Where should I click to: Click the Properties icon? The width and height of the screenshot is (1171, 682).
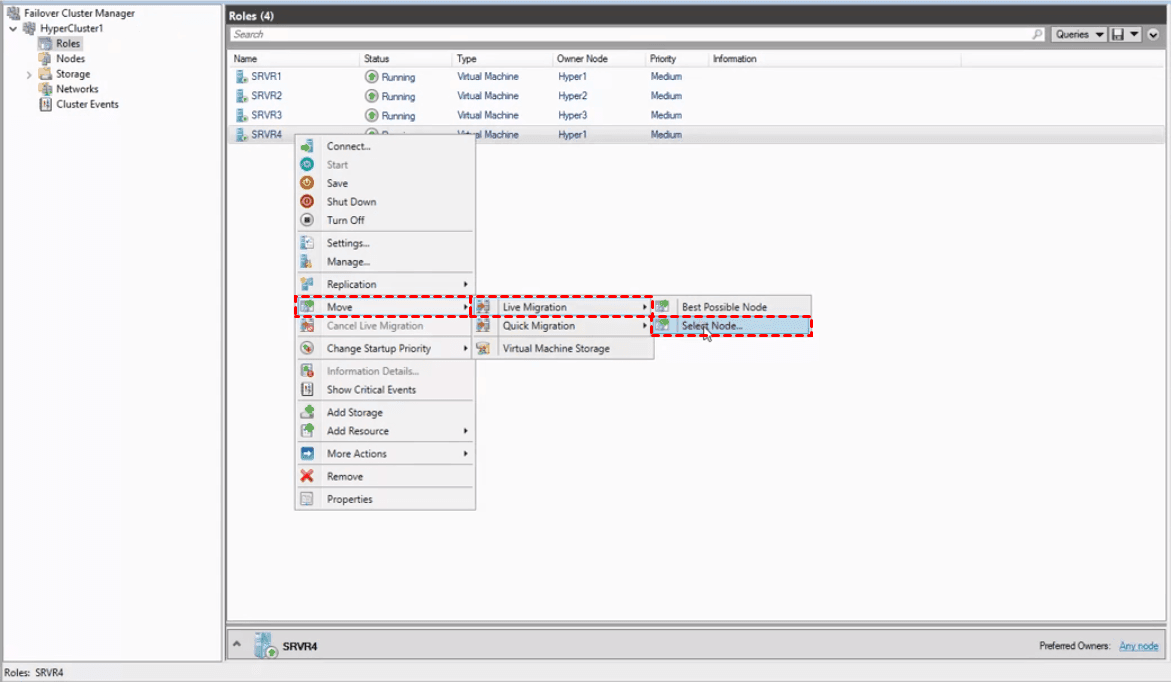click(307, 499)
